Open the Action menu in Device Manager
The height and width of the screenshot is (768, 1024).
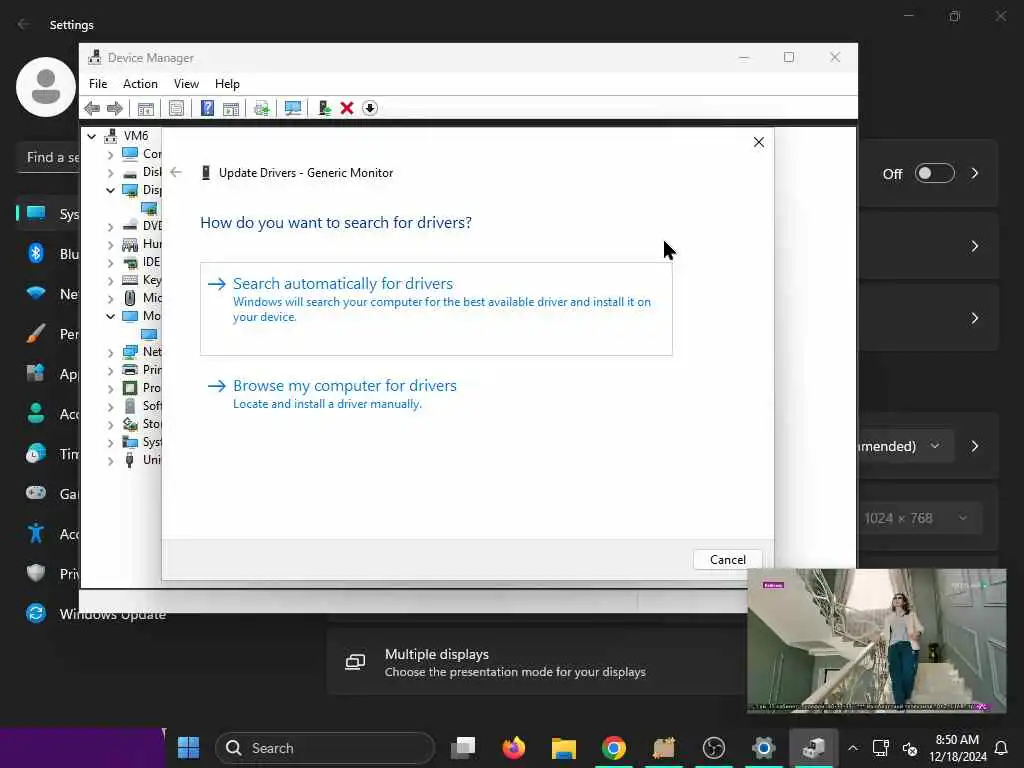pyautogui.click(x=140, y=84)
